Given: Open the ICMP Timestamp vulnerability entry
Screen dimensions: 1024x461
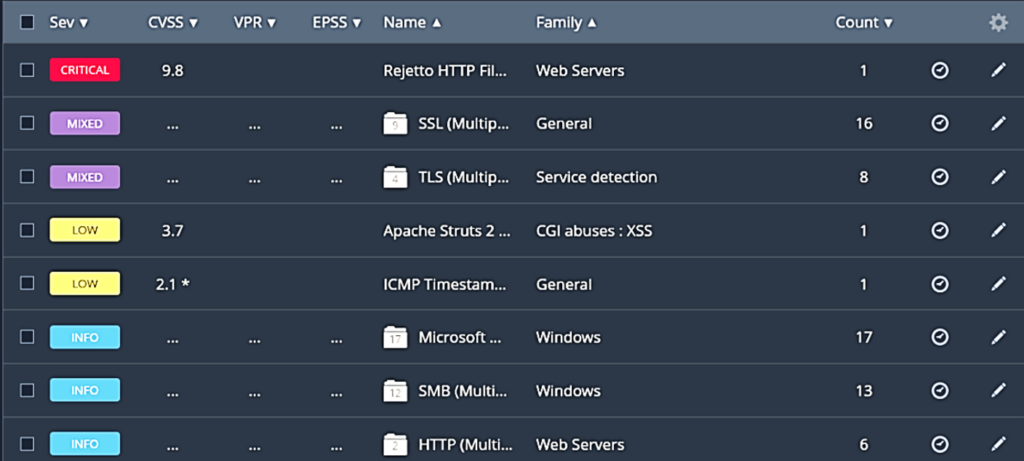Looking at the screenshot, I should point(445,284).
